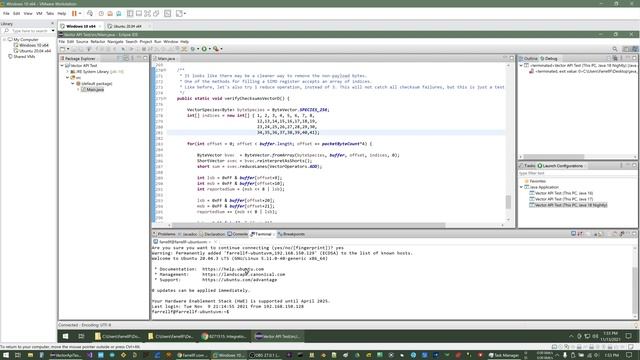Click the Eclipse Debug bug toolbar icon
Image resolution: width=640 pixels, height=360 pixels.
193,49
